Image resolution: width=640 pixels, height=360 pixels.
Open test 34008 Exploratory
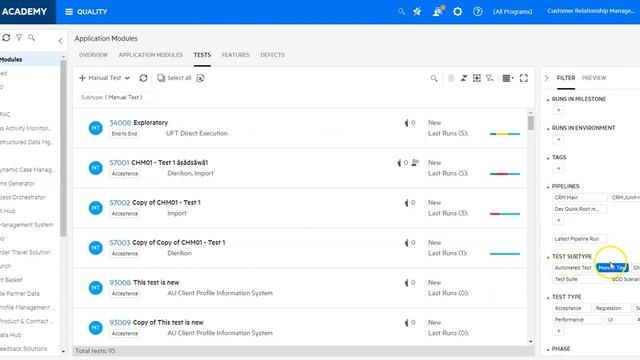pyautogui.click(x=139, y=122)
